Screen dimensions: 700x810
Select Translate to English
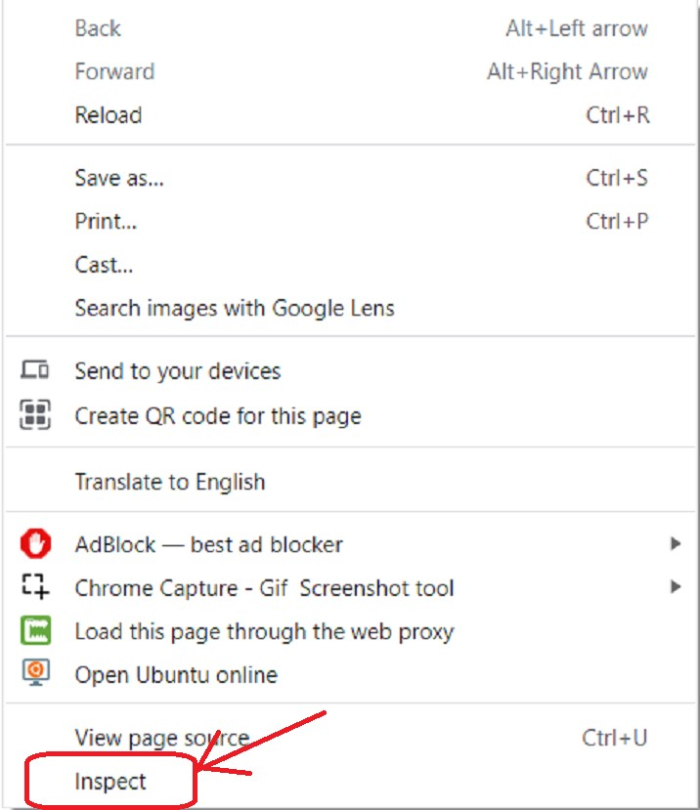(x=169, y=481)
